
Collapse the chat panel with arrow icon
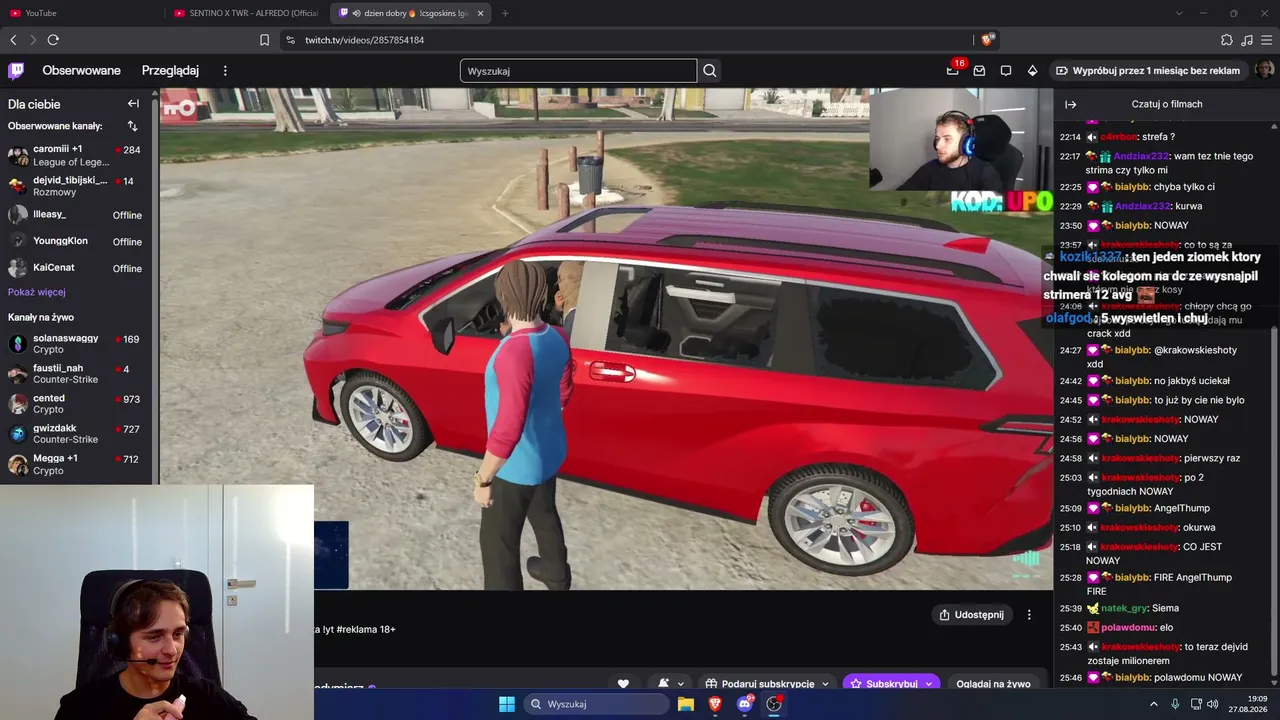pos(1070,104)
